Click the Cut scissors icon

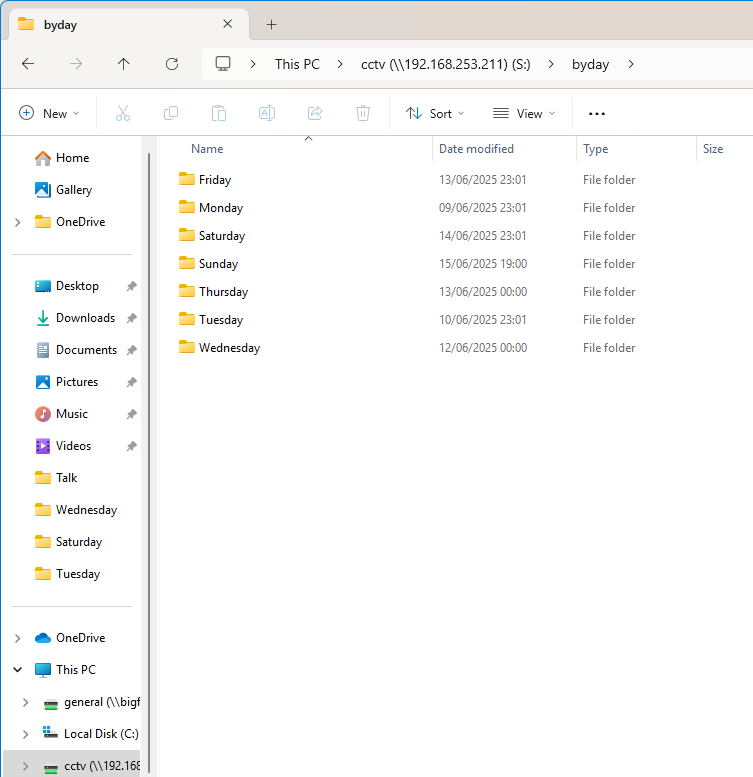(123, 113)
